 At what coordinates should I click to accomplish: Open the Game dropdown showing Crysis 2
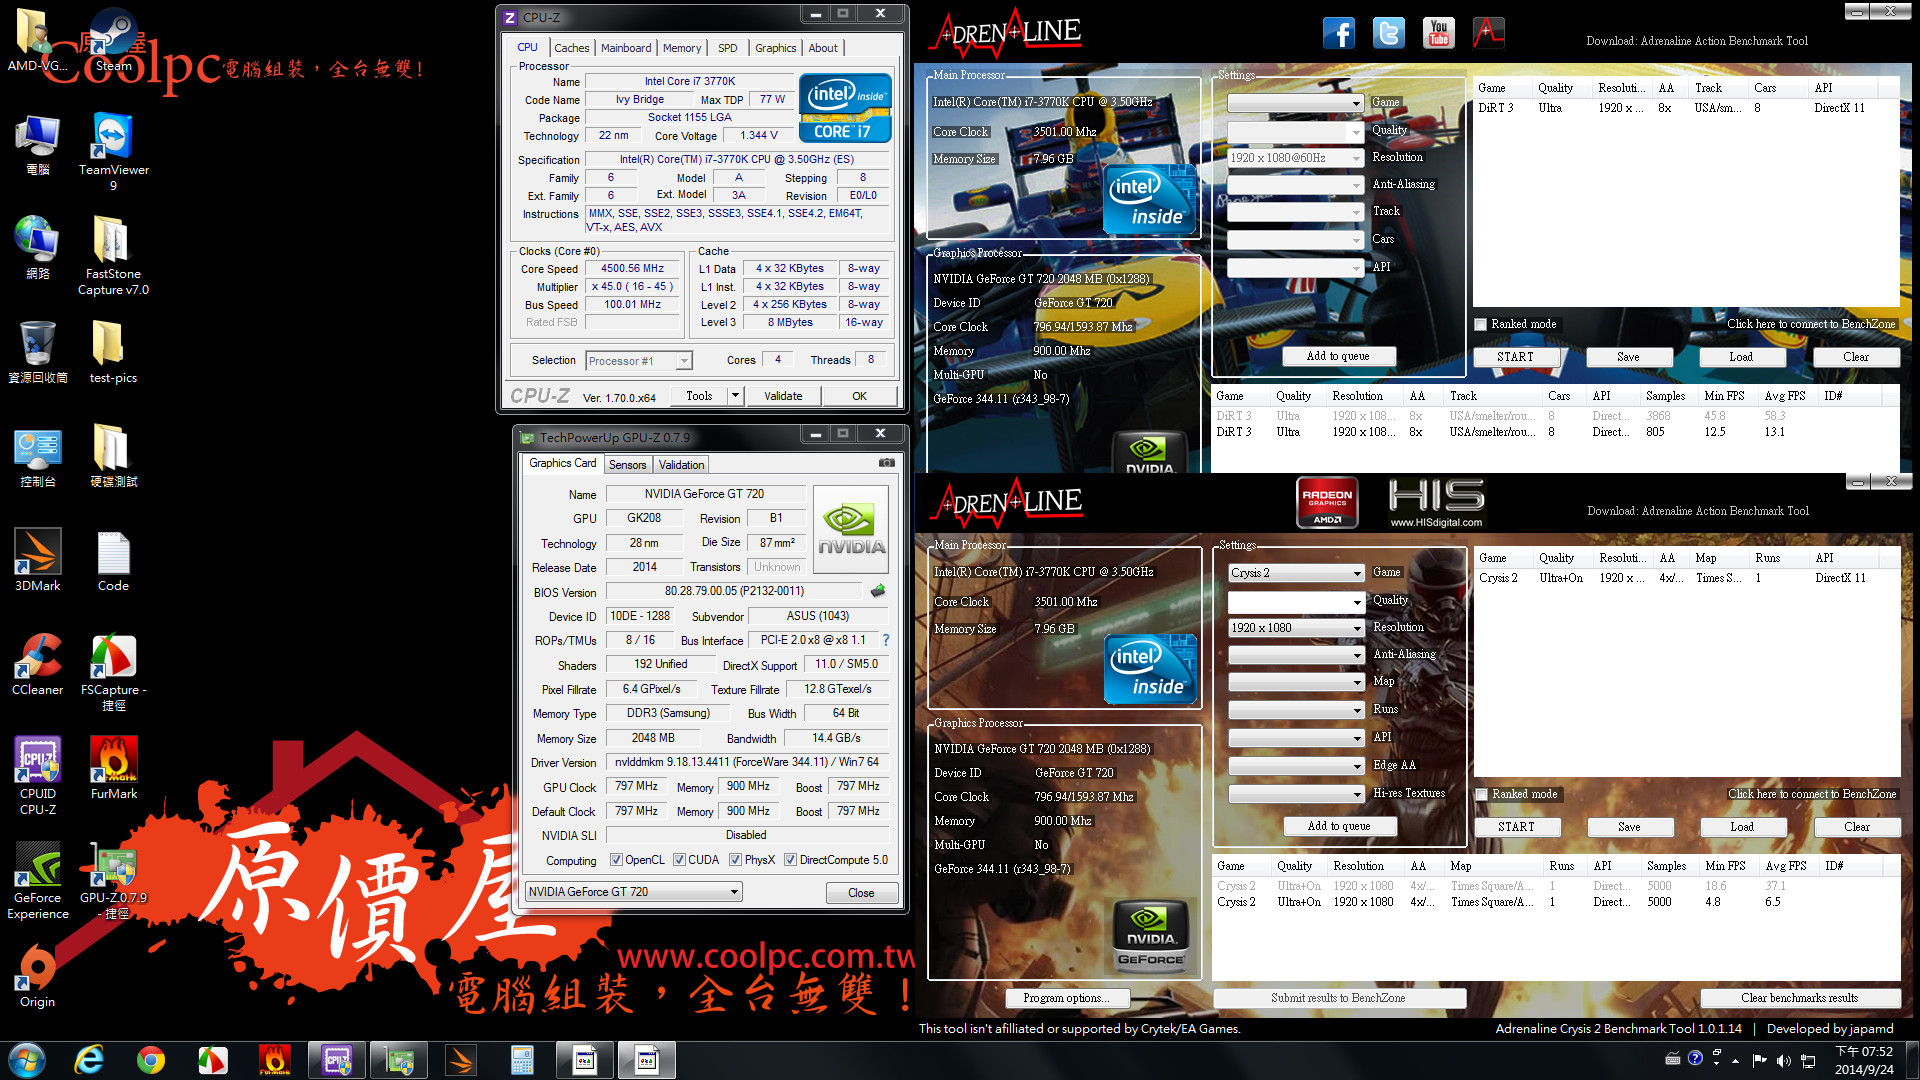(1296, 573)
